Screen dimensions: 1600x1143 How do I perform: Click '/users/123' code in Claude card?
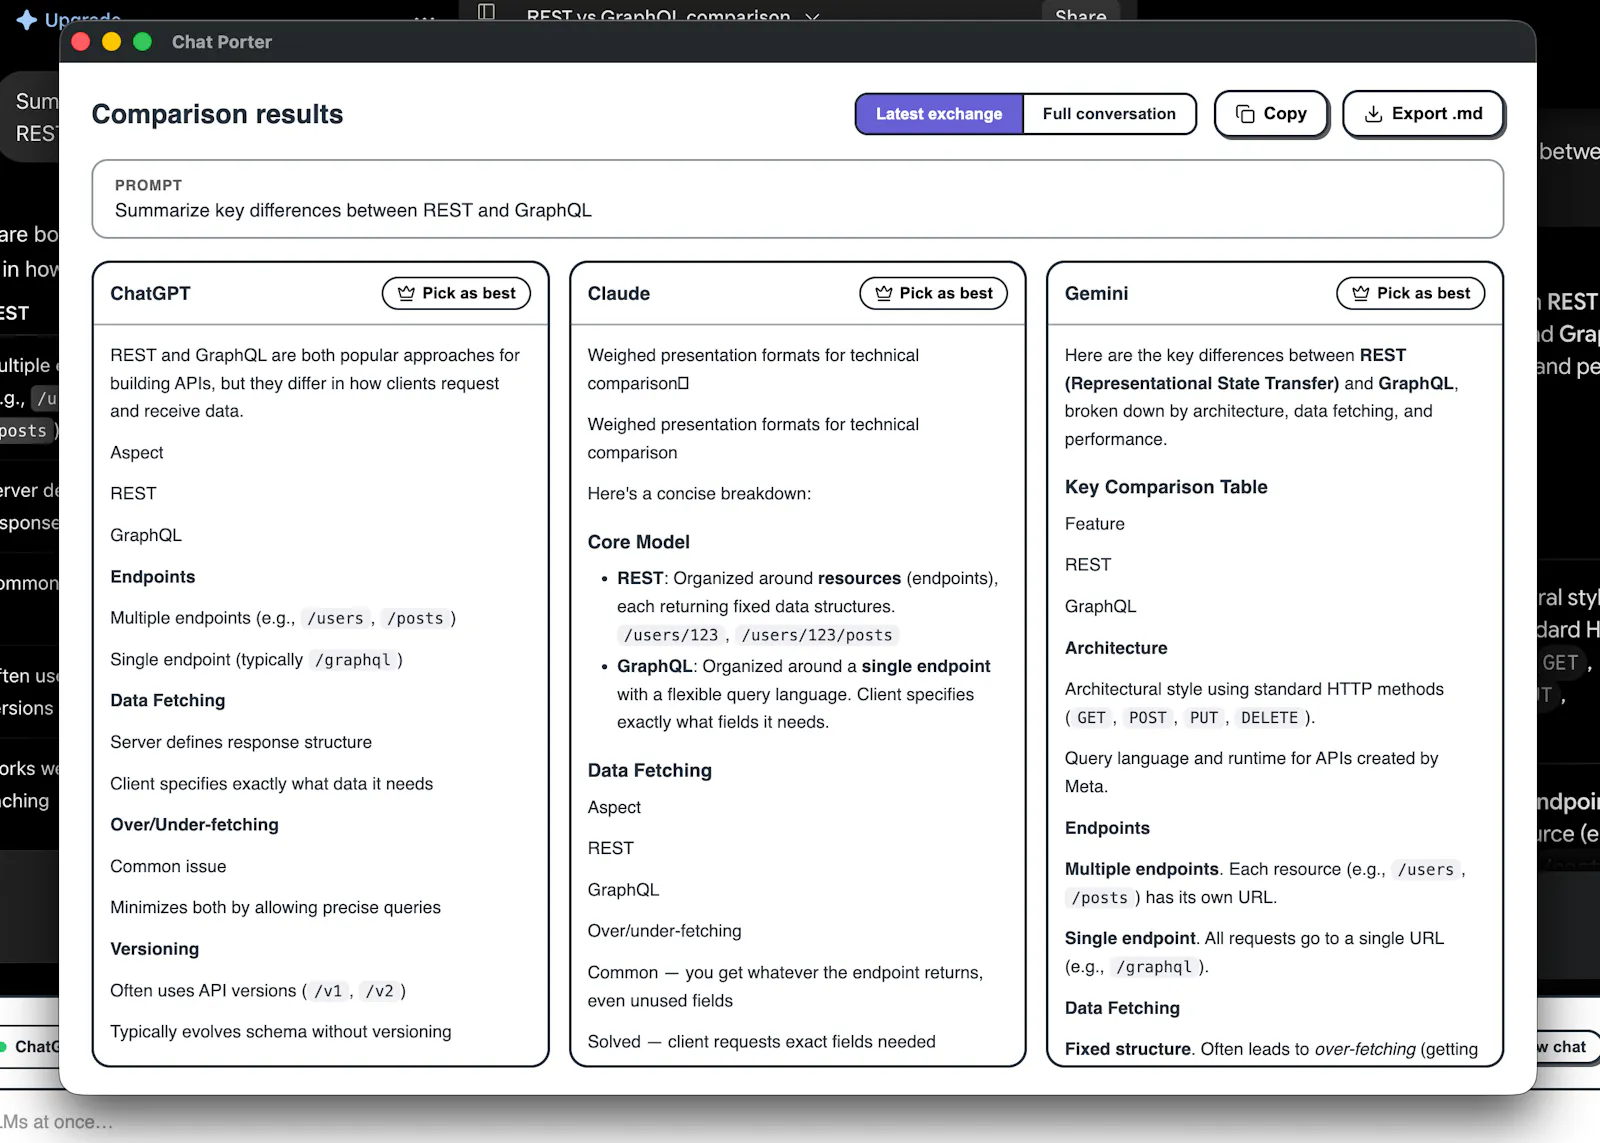tap(671, 635)
